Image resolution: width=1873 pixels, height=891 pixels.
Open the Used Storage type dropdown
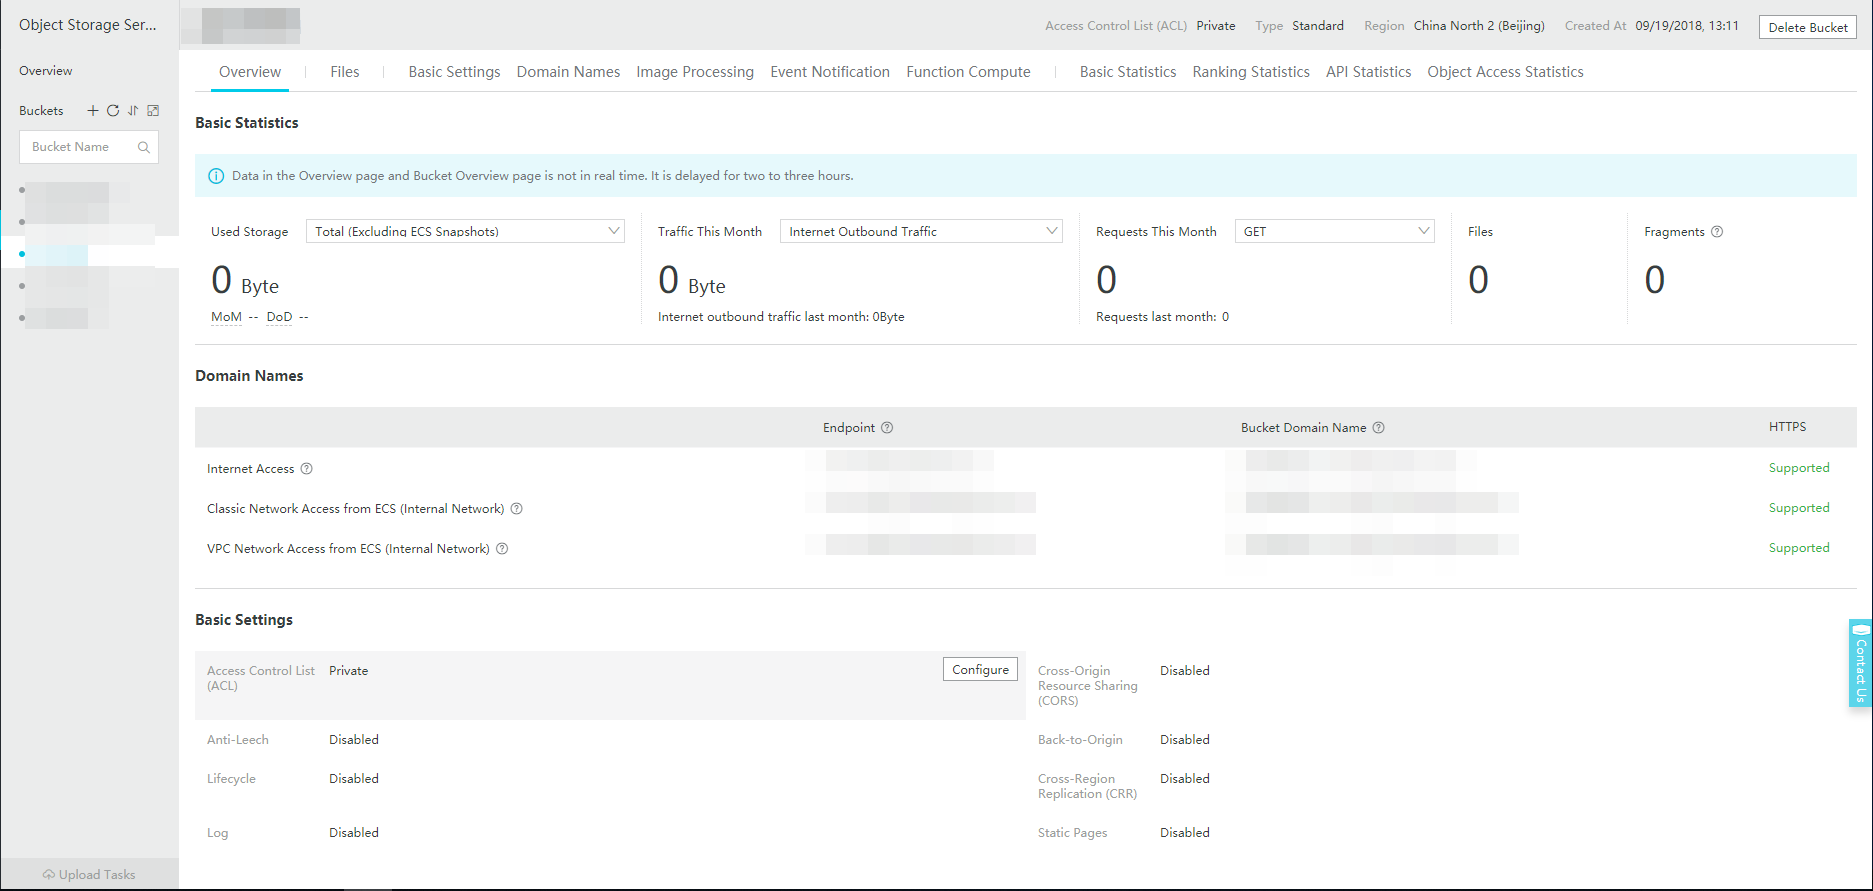click(x=465, y=231)
